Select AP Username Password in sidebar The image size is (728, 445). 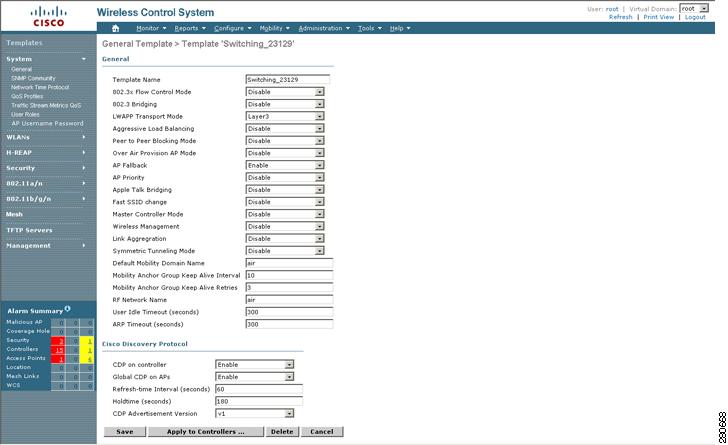48,124
